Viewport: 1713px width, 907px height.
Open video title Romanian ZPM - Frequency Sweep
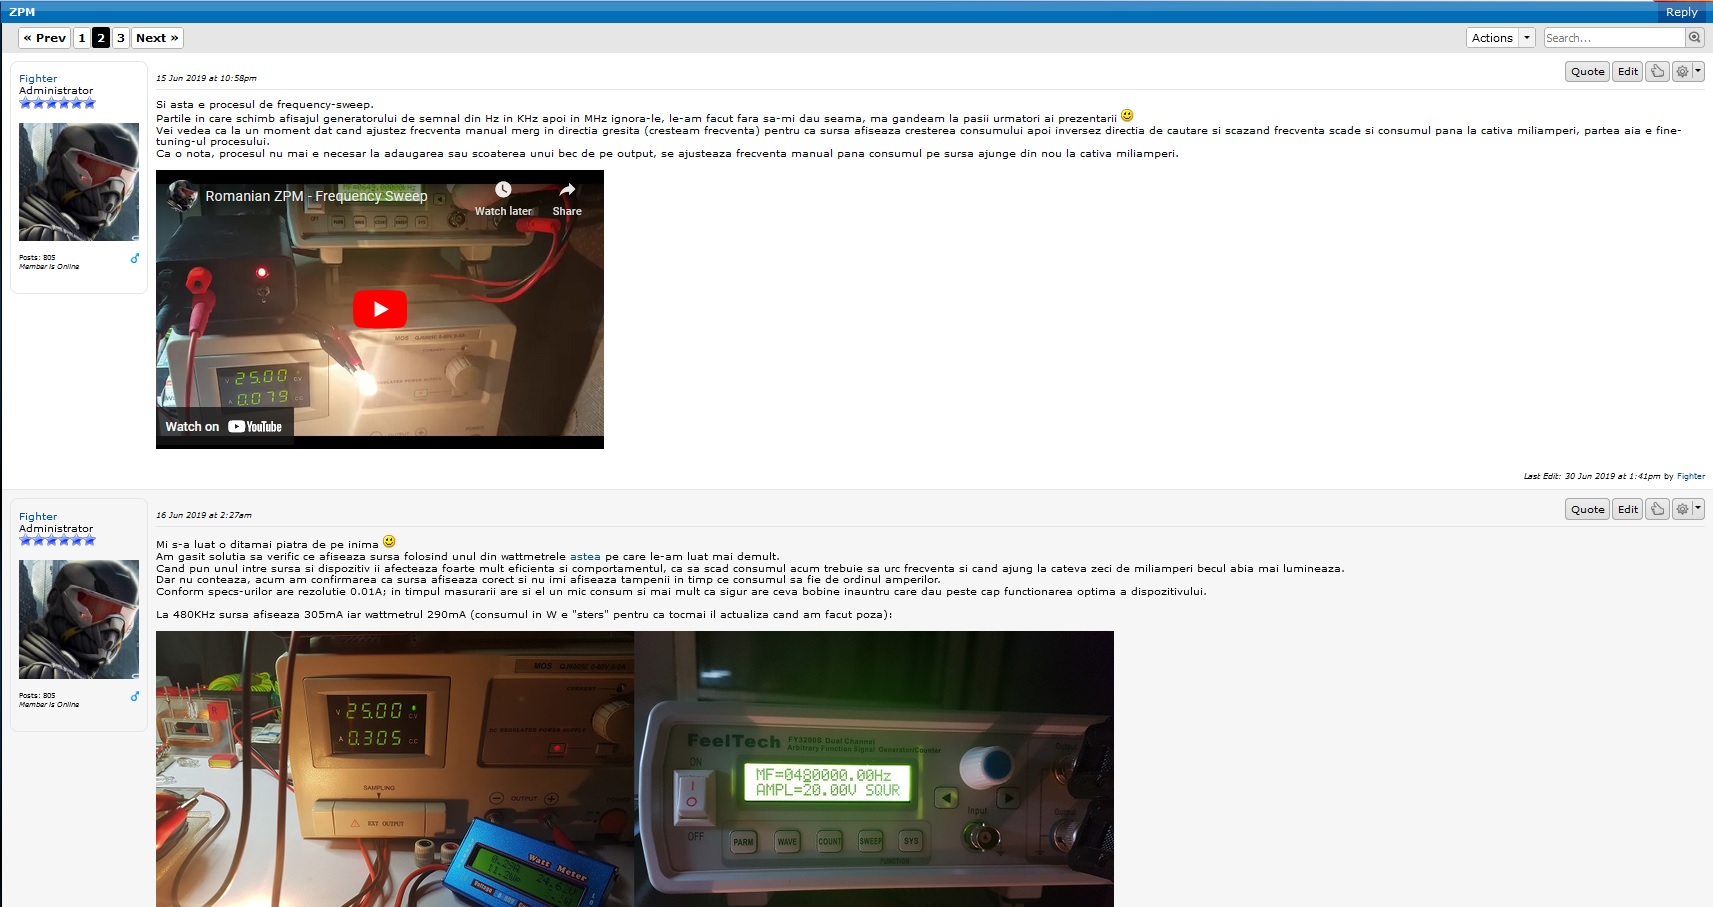[316, 196]
